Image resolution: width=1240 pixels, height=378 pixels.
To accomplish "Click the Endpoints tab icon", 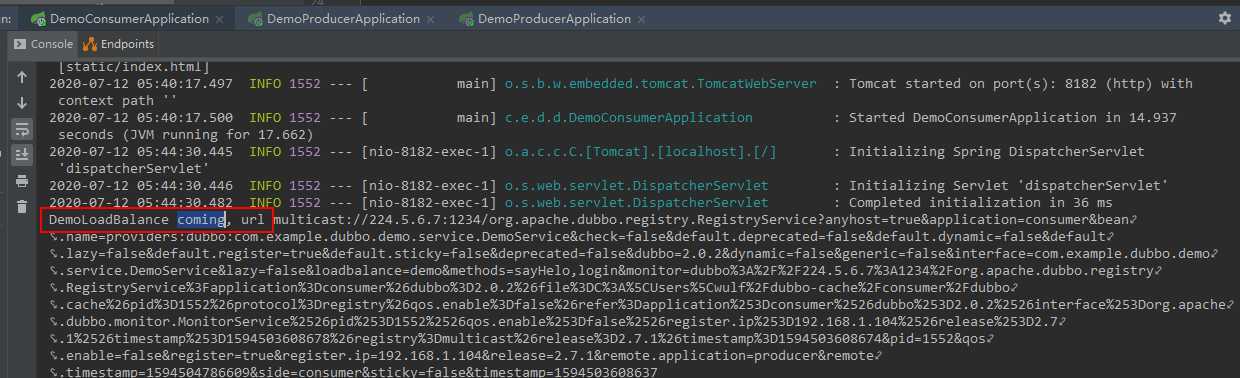I will pyautogui.click(x=91, y=44).
